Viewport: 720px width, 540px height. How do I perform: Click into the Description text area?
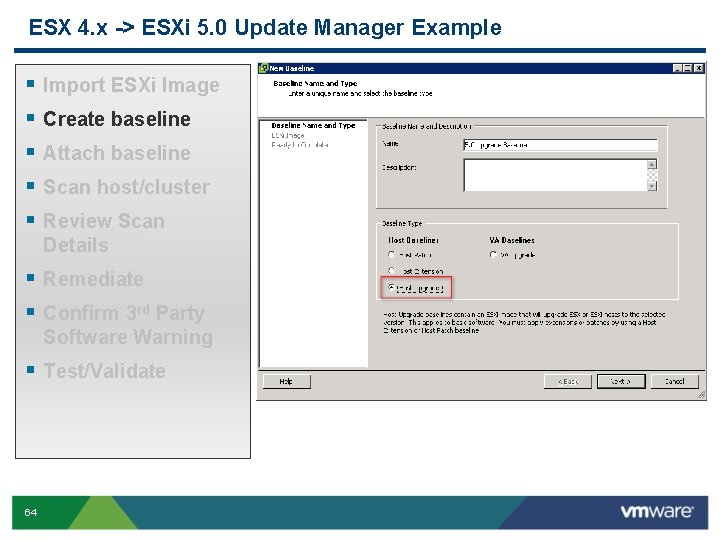point(555,175)
